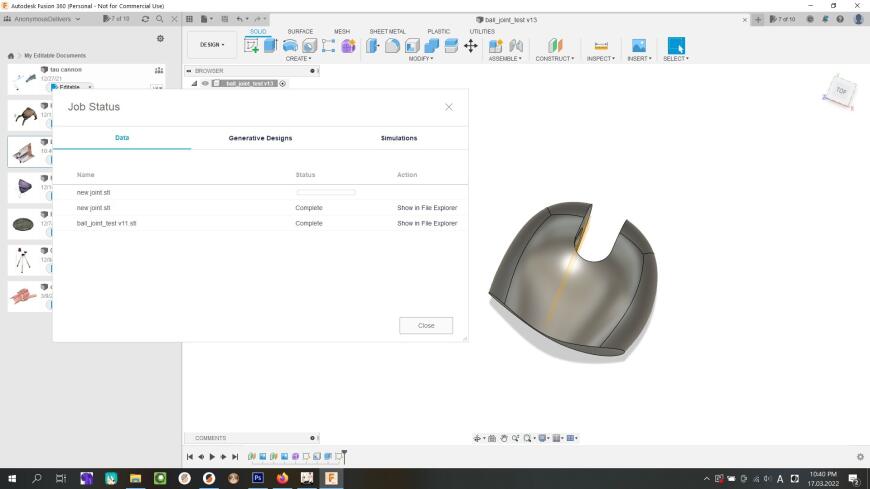Switch to the Utilities tab
The image size is (870, 489).
coord(482,32)
